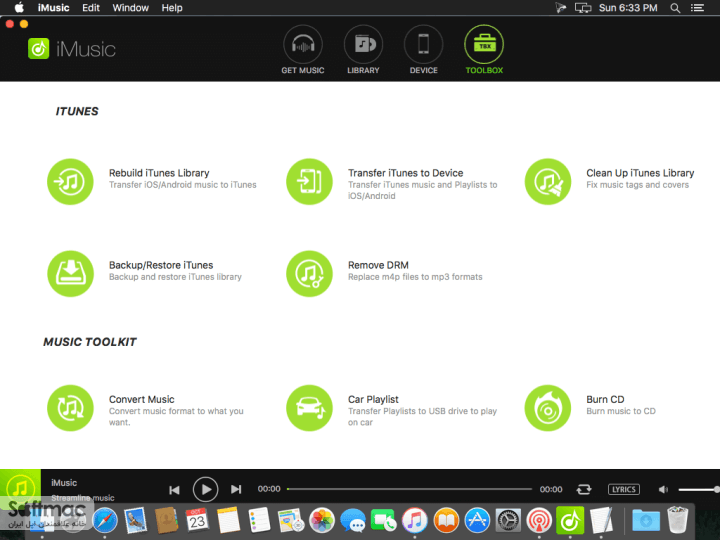Open Reminders from the Dock
The width and height of the screenshot is (720, 540).
pyautogui.click(x=259, y=521)
